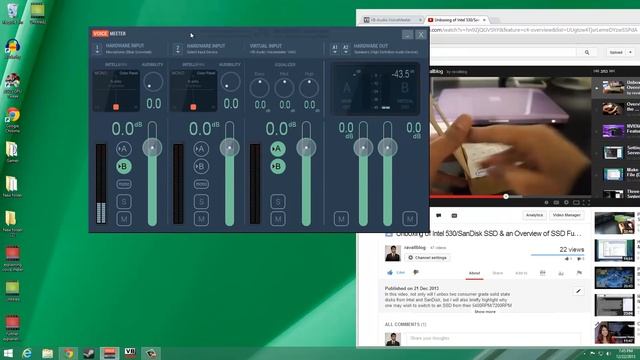Disable bus A on Virtual Input strip
This screenshot has width=640, height=360.
click(x=278, y=149)
